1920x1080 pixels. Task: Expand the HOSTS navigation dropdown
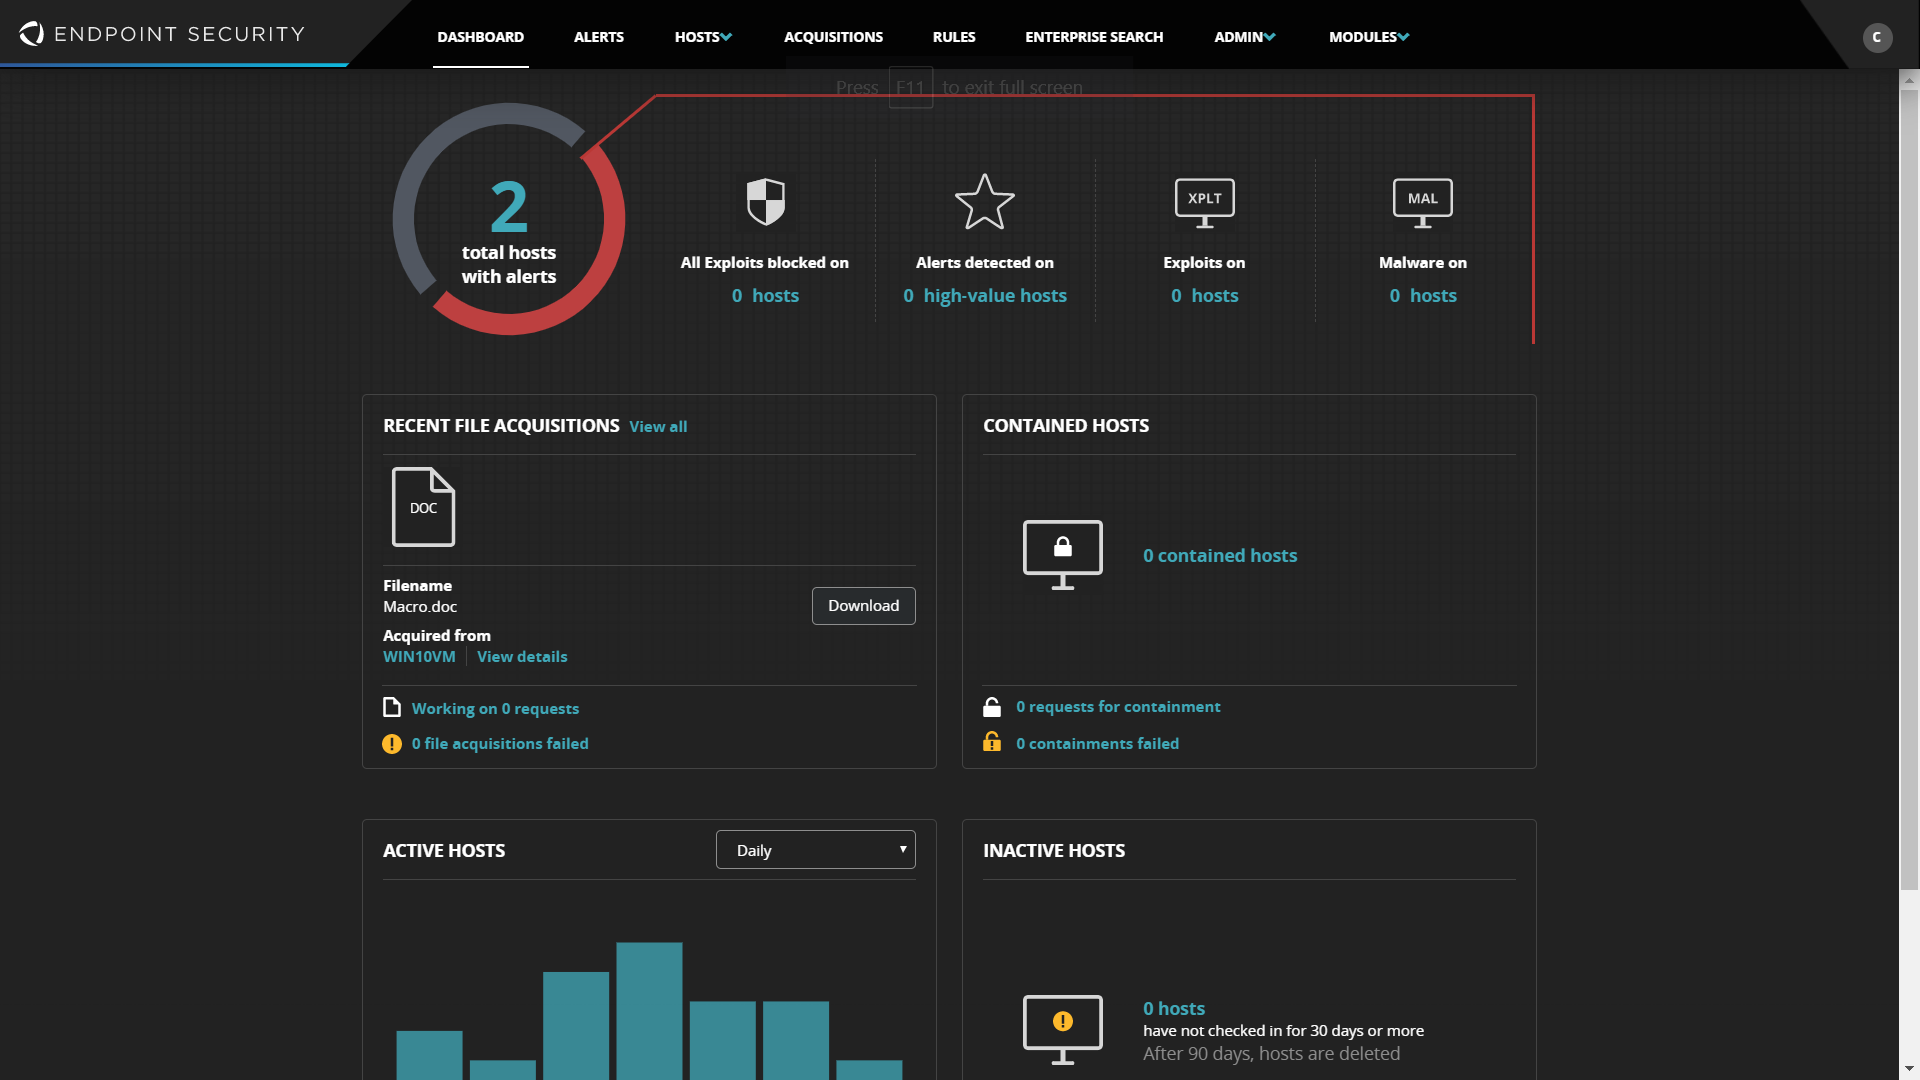(702, 36)
